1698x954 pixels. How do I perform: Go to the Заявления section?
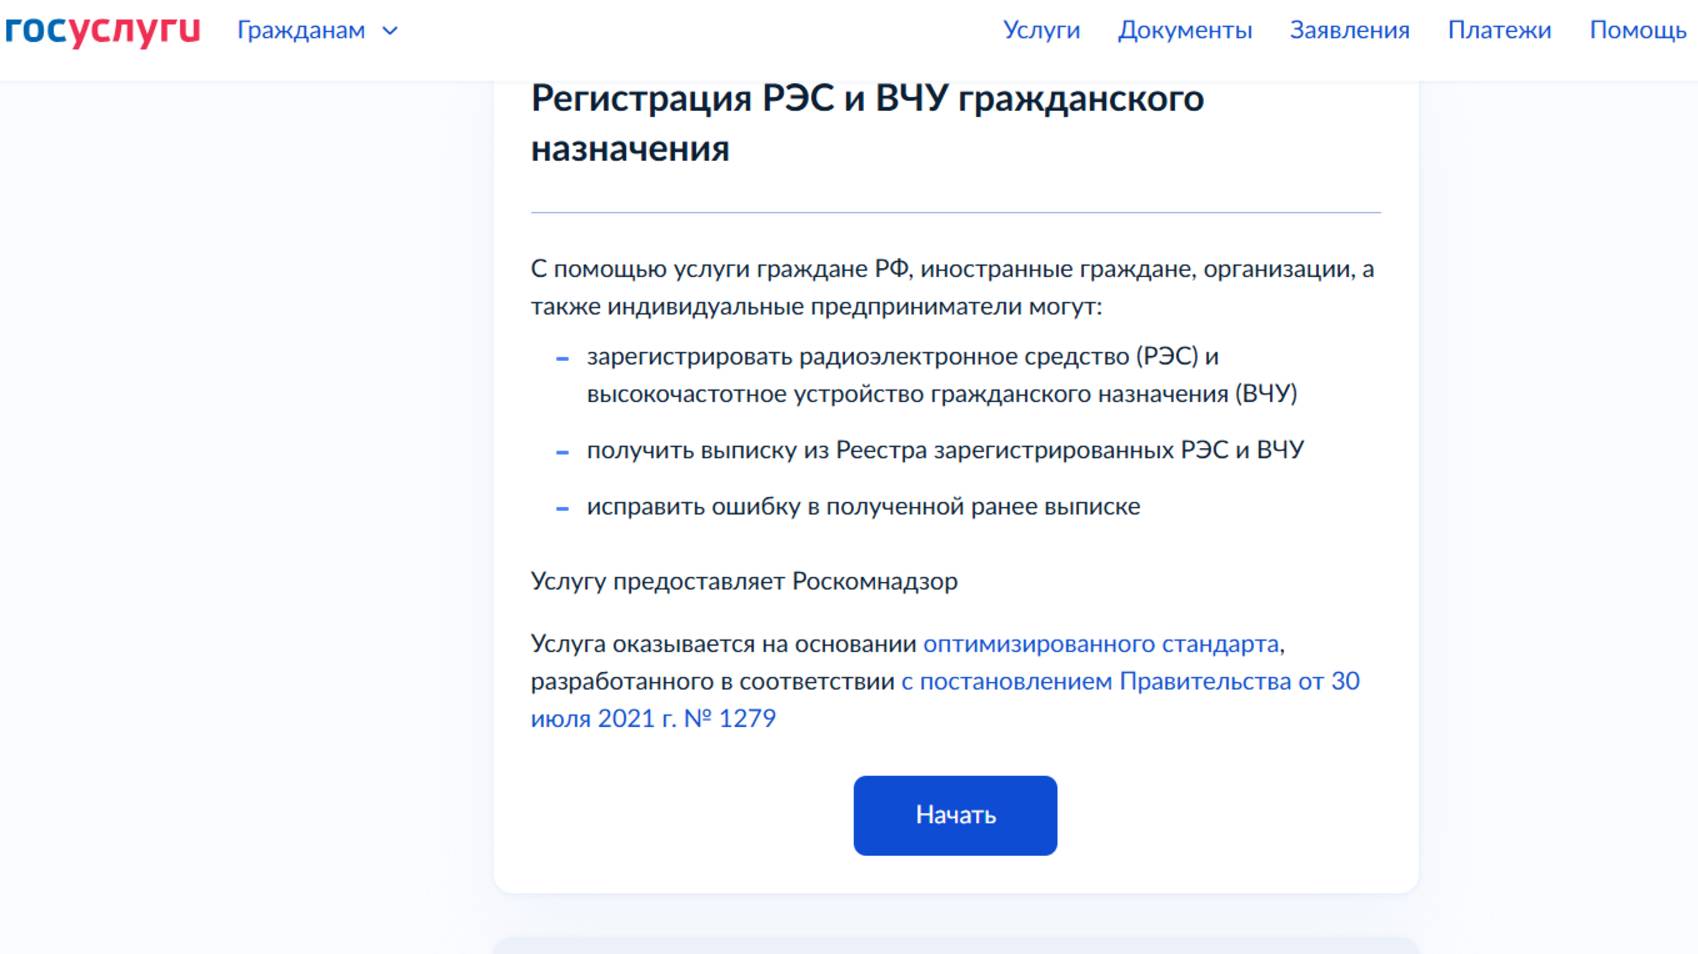tap(1349, 30)
